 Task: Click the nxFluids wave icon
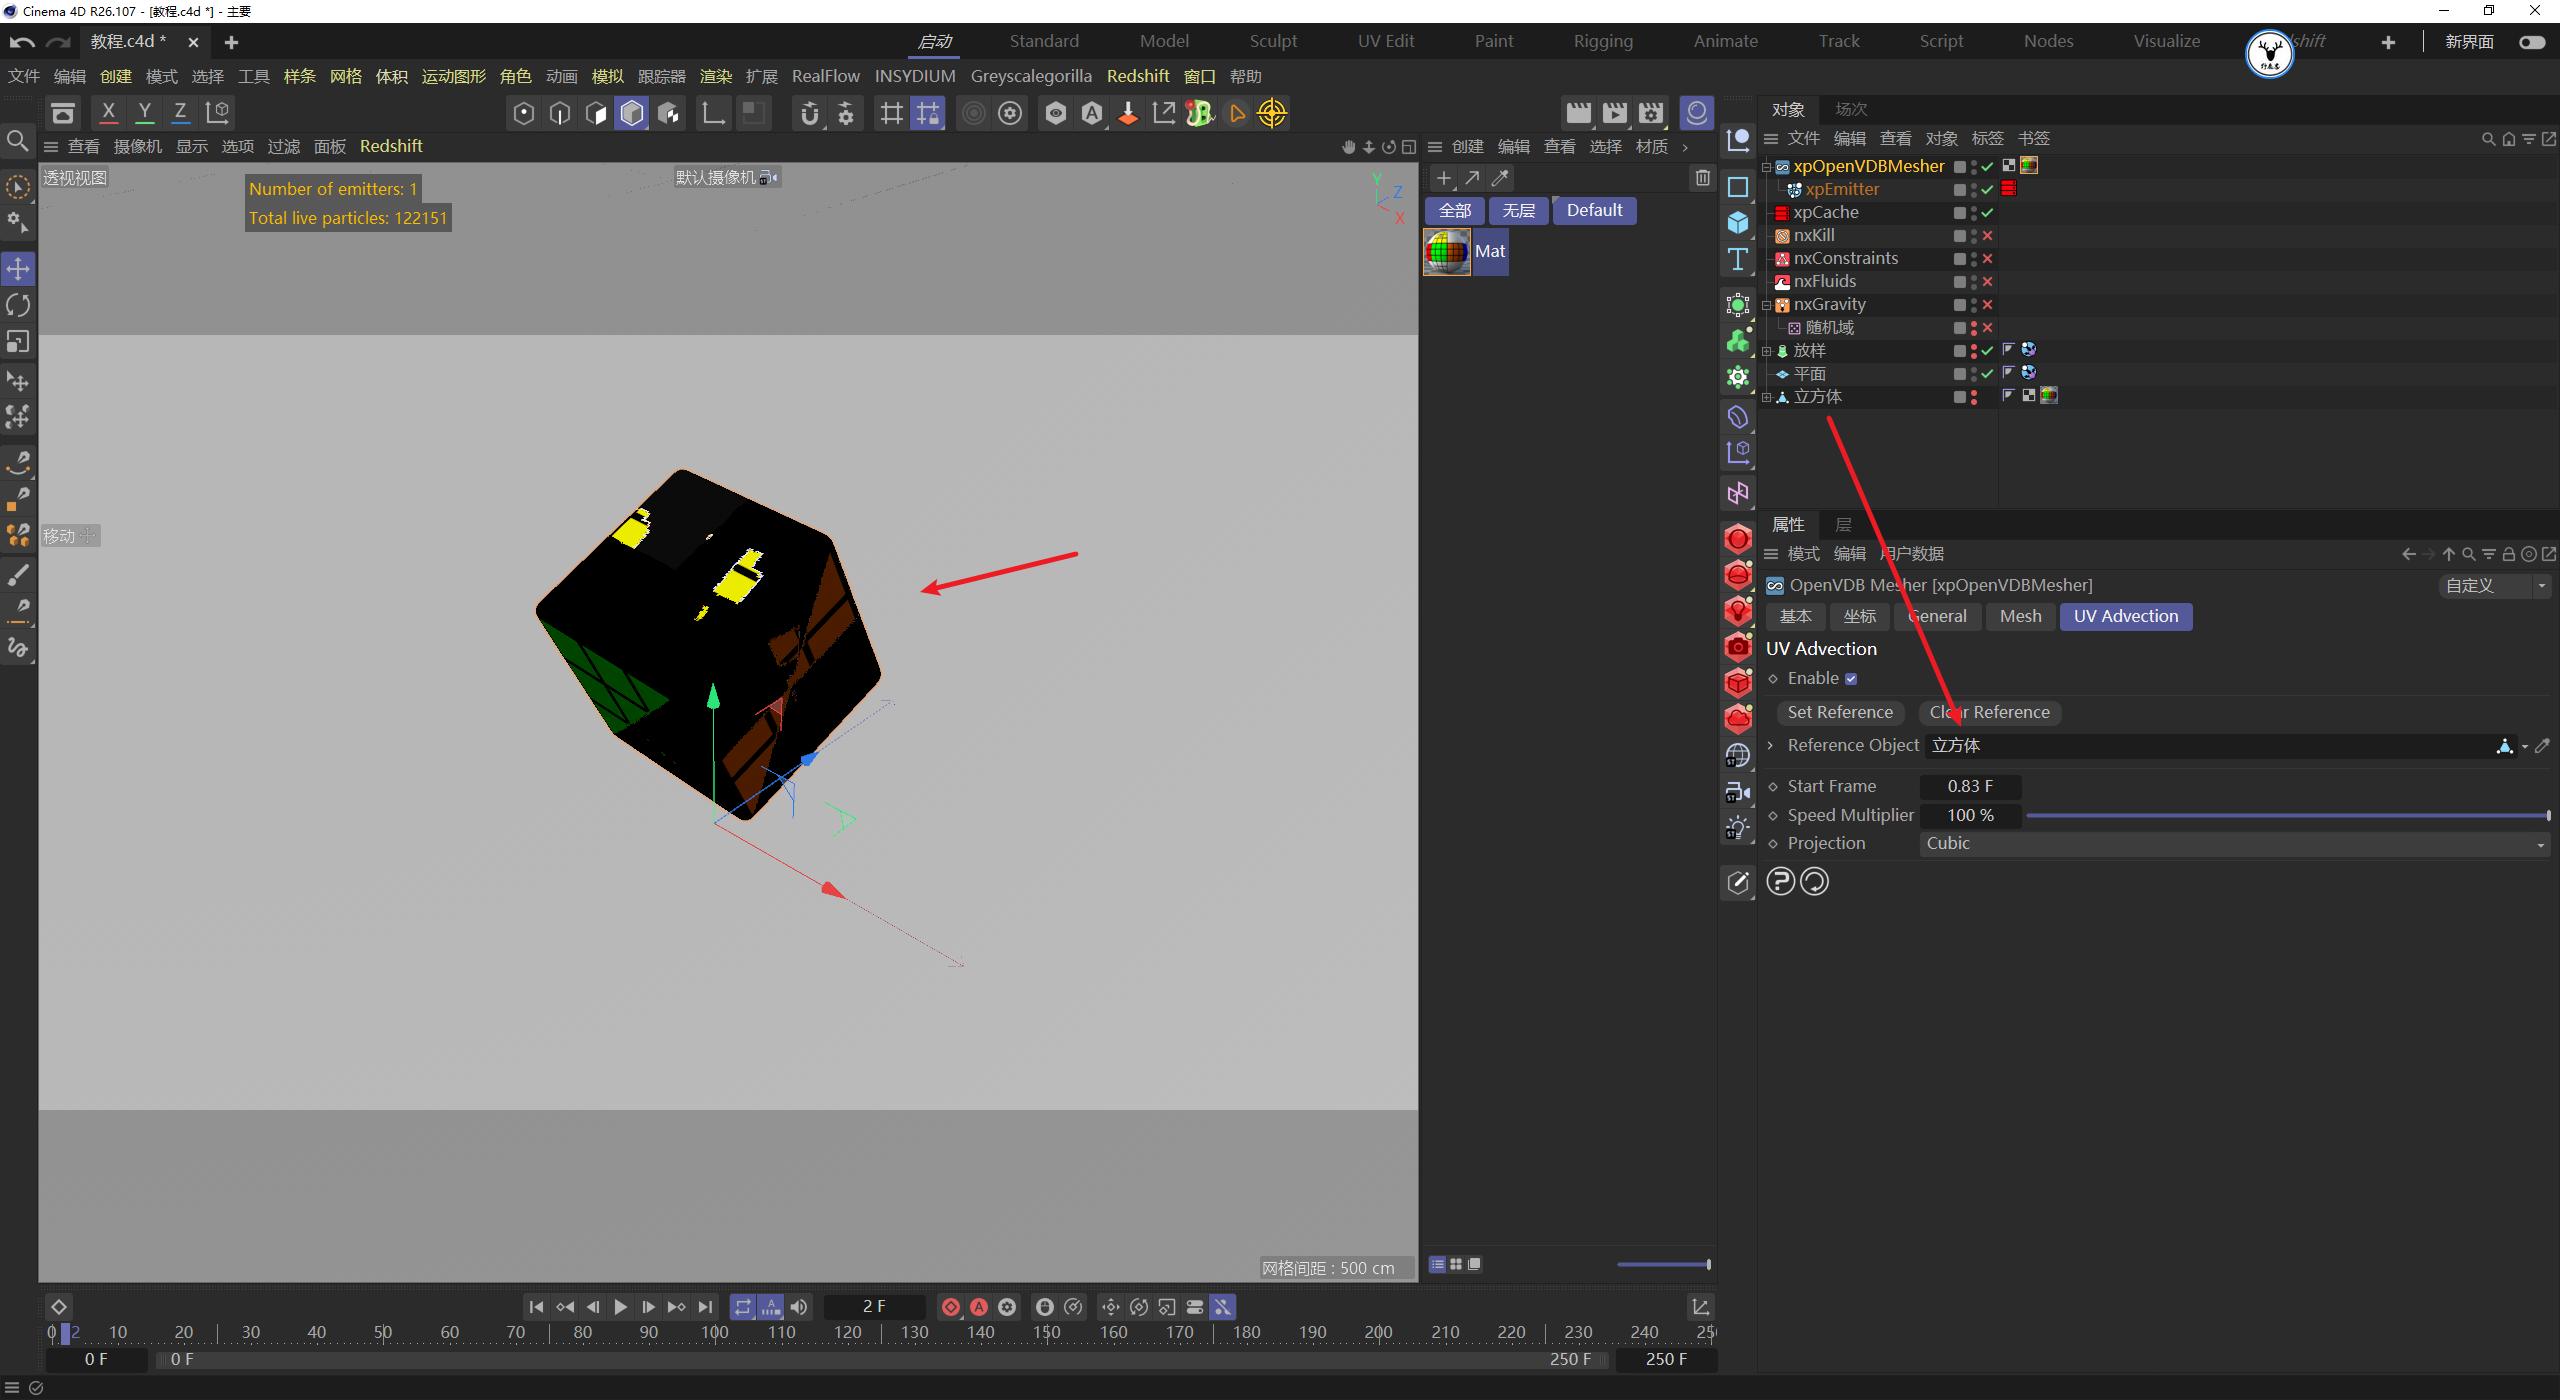pyautogui.click(x=1782, y=282)
